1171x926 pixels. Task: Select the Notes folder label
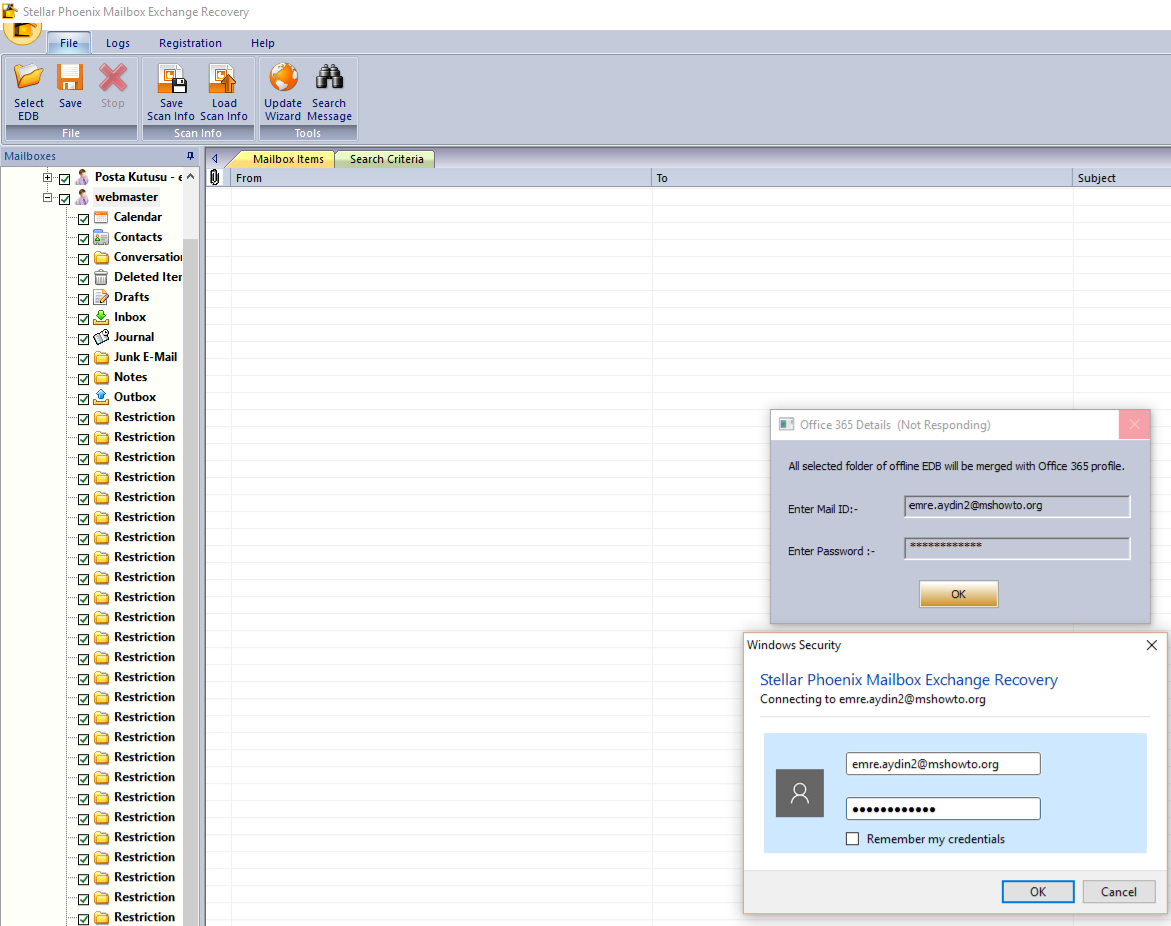(131, 377)
